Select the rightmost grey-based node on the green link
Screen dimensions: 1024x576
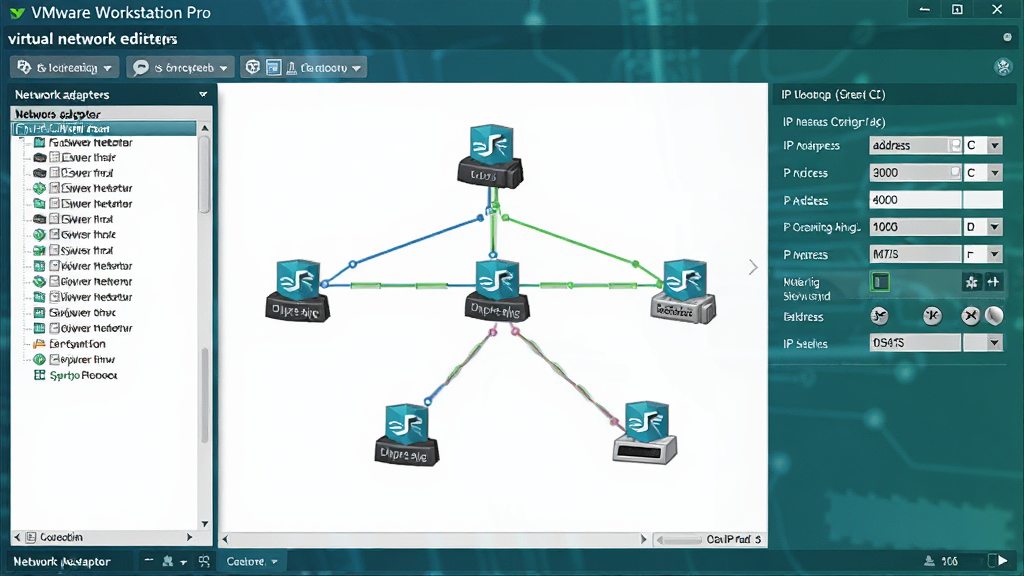coord(684,291)
